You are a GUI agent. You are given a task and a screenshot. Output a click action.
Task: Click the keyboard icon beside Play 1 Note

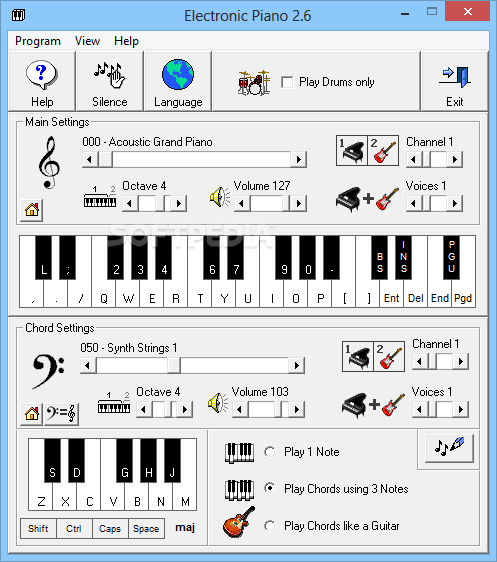[x=239, y=453]
